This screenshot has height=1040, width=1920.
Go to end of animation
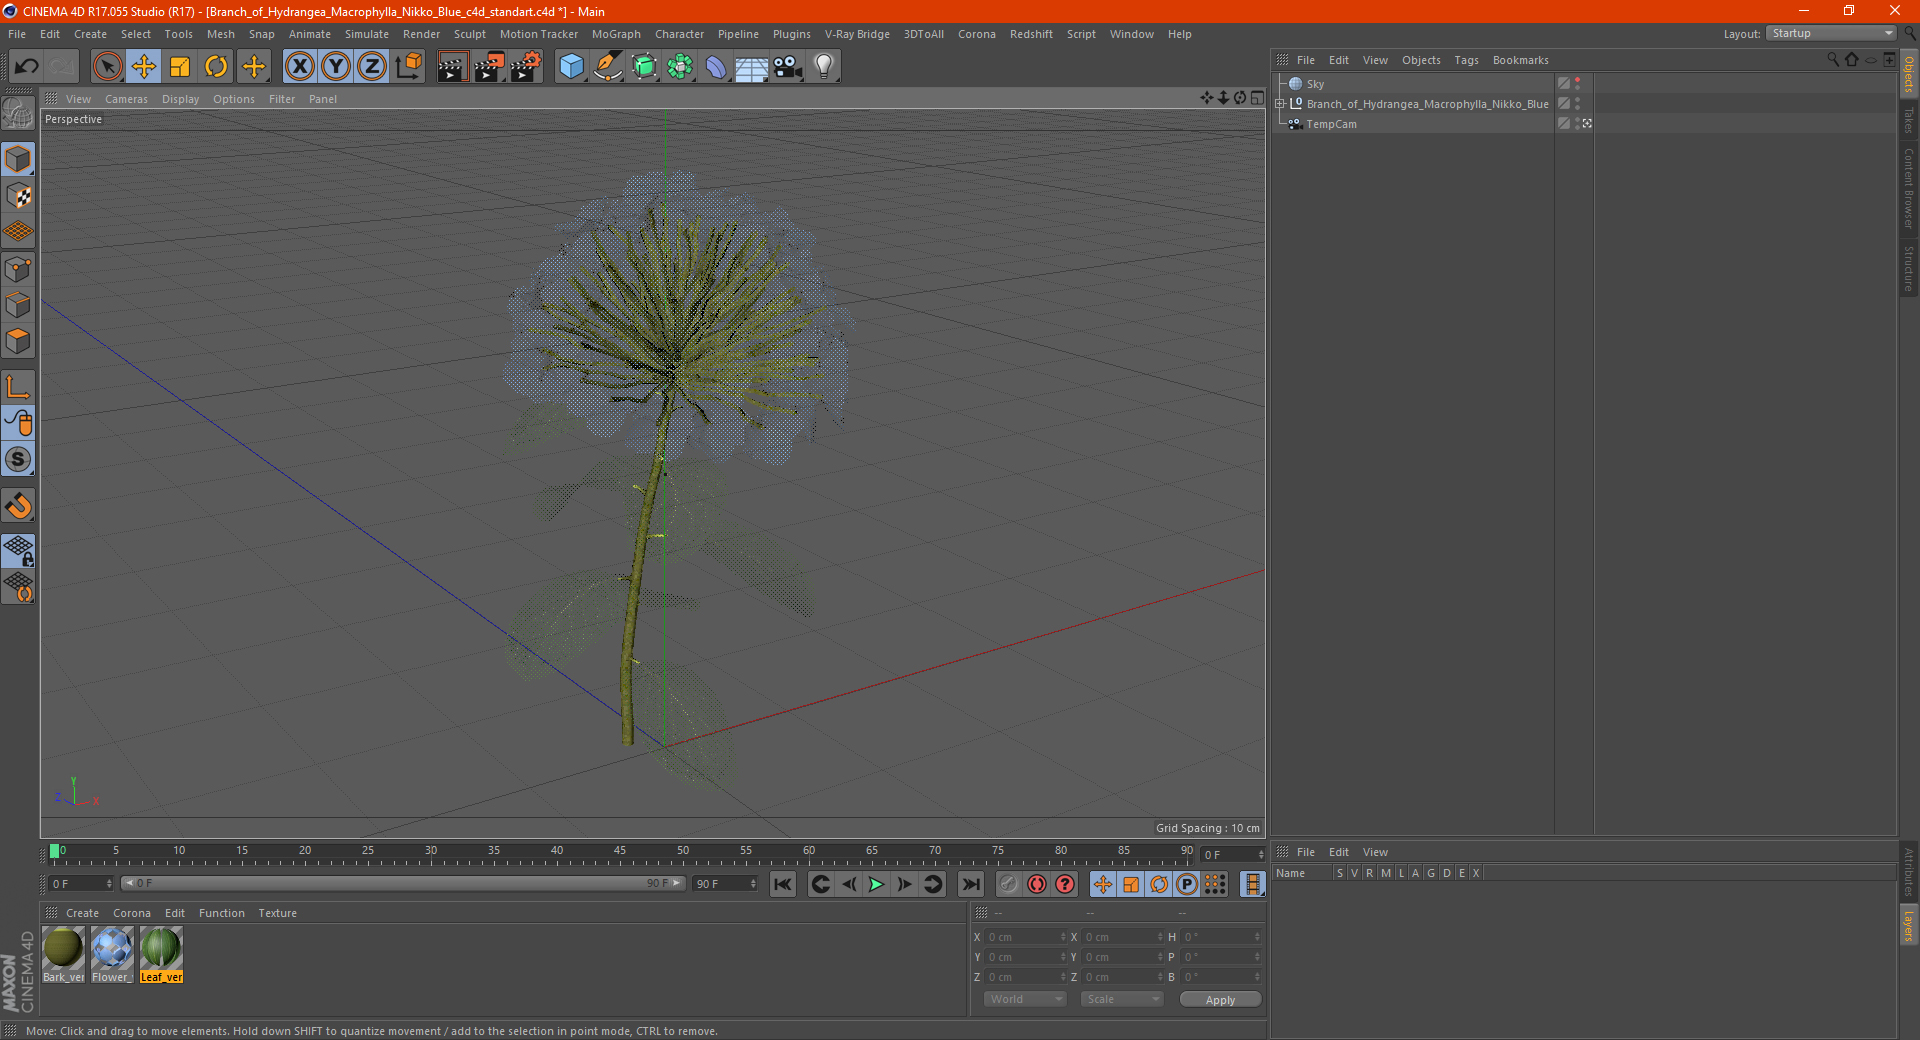point(970,884)
